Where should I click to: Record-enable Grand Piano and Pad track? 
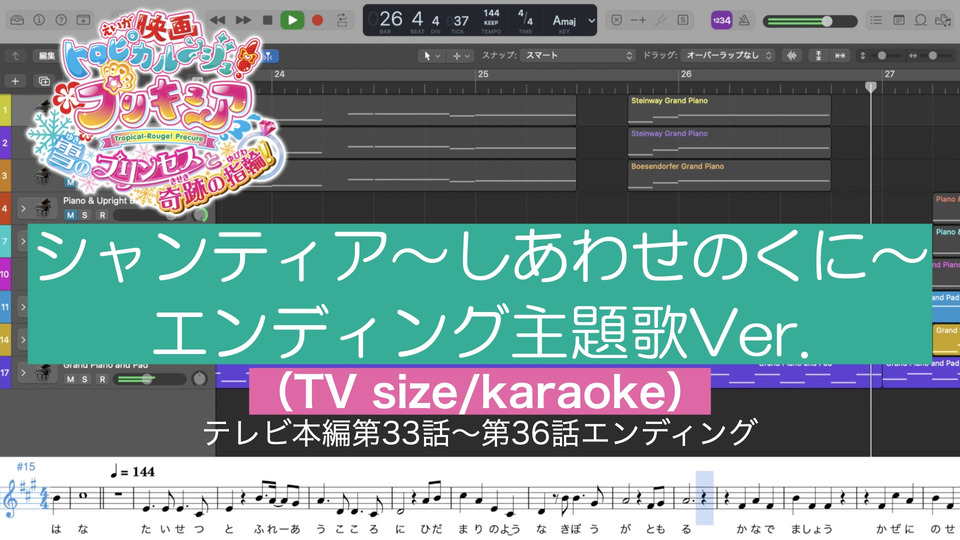coord(102,379)
